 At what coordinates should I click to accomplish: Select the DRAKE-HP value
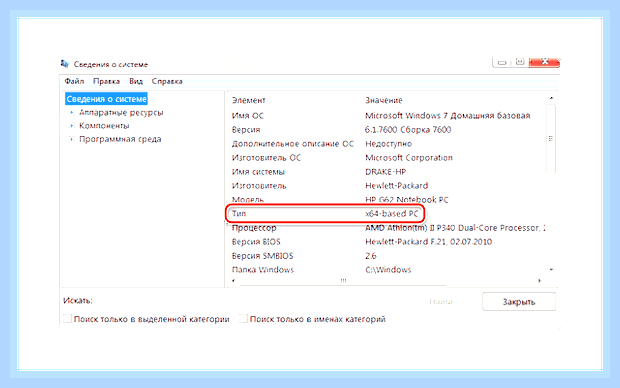[386, 172]
